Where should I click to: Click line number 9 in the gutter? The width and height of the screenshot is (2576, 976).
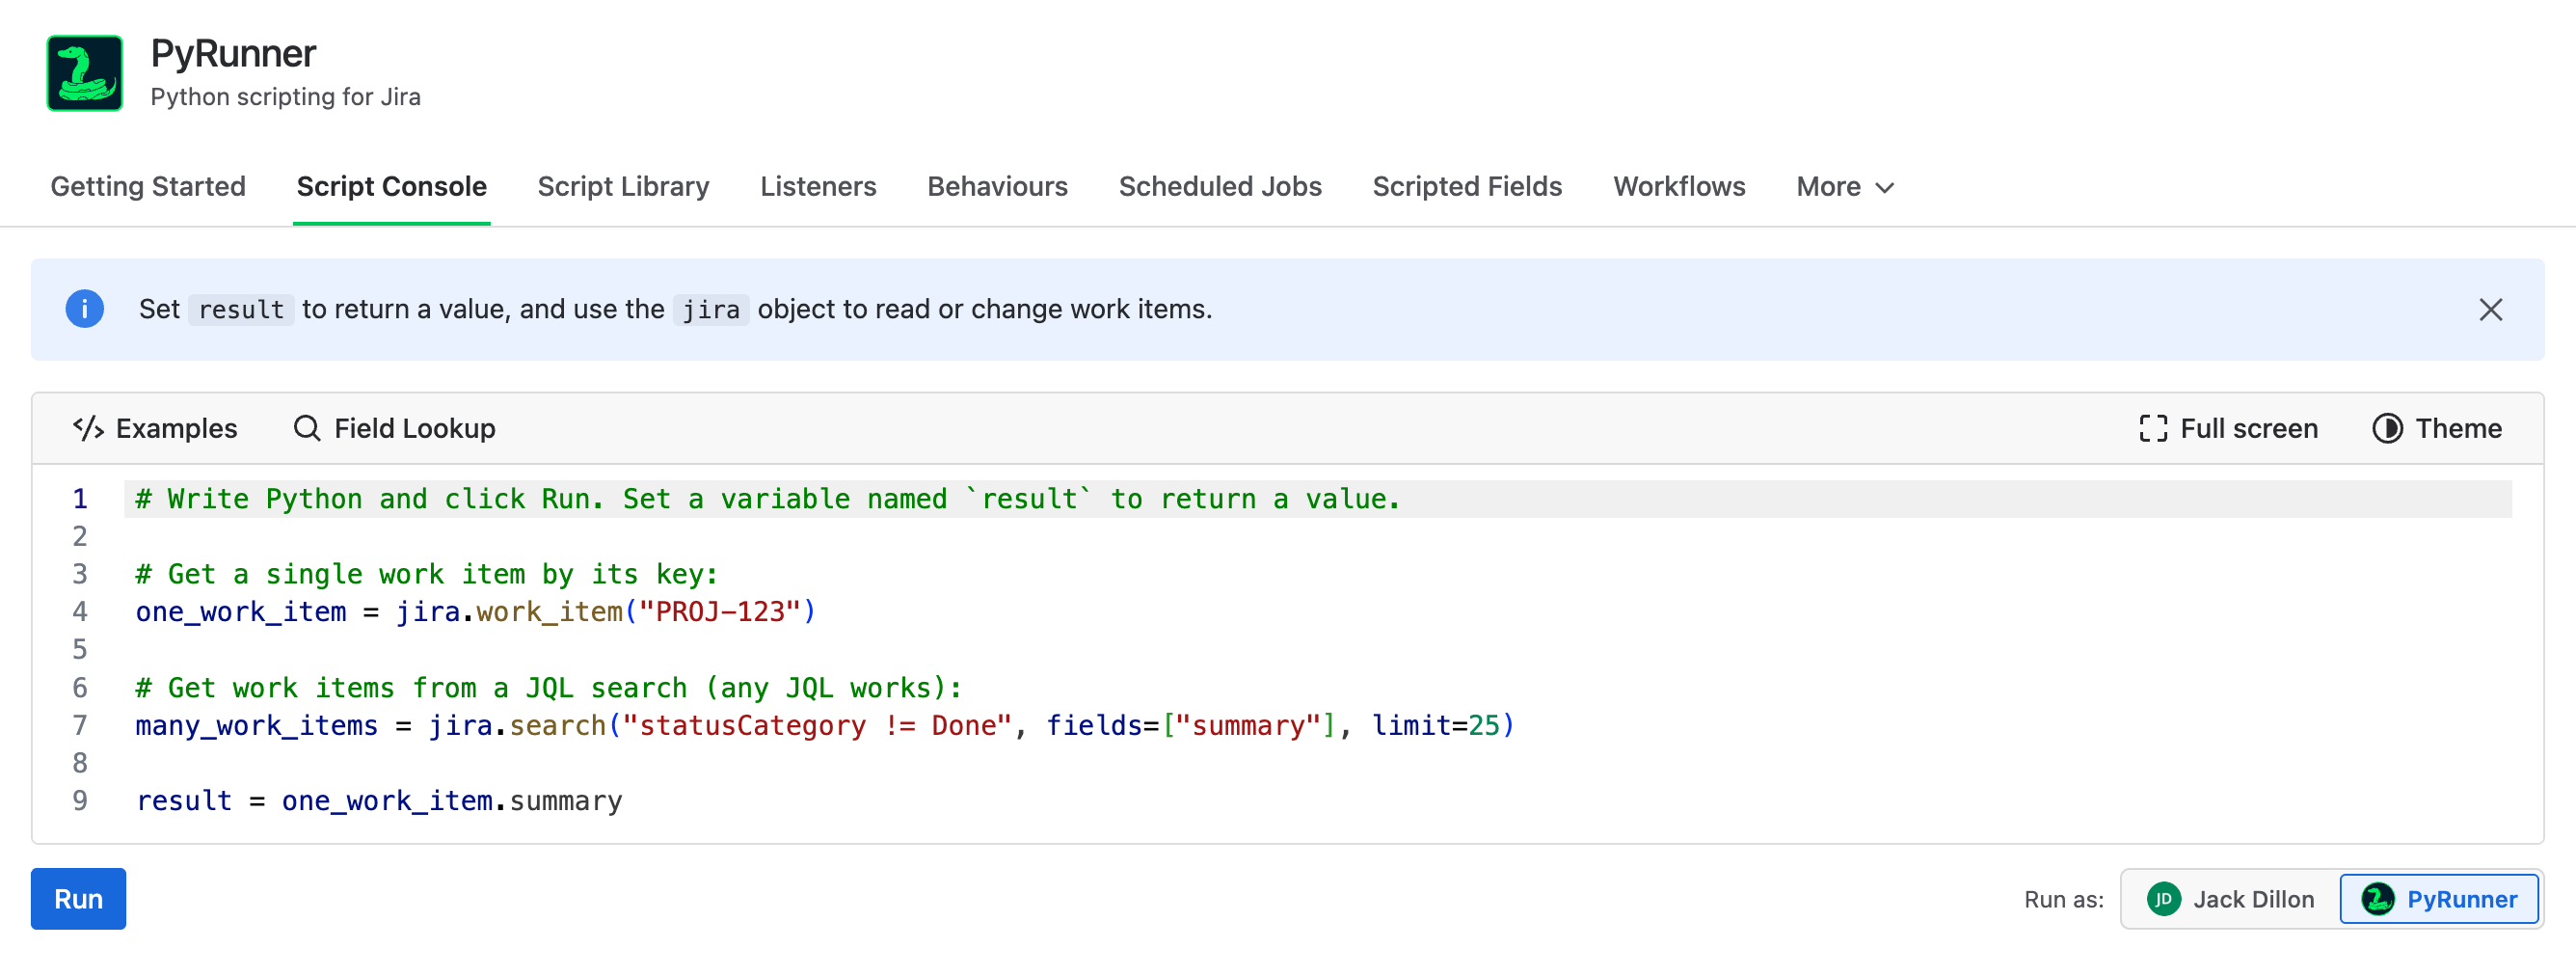80,801
